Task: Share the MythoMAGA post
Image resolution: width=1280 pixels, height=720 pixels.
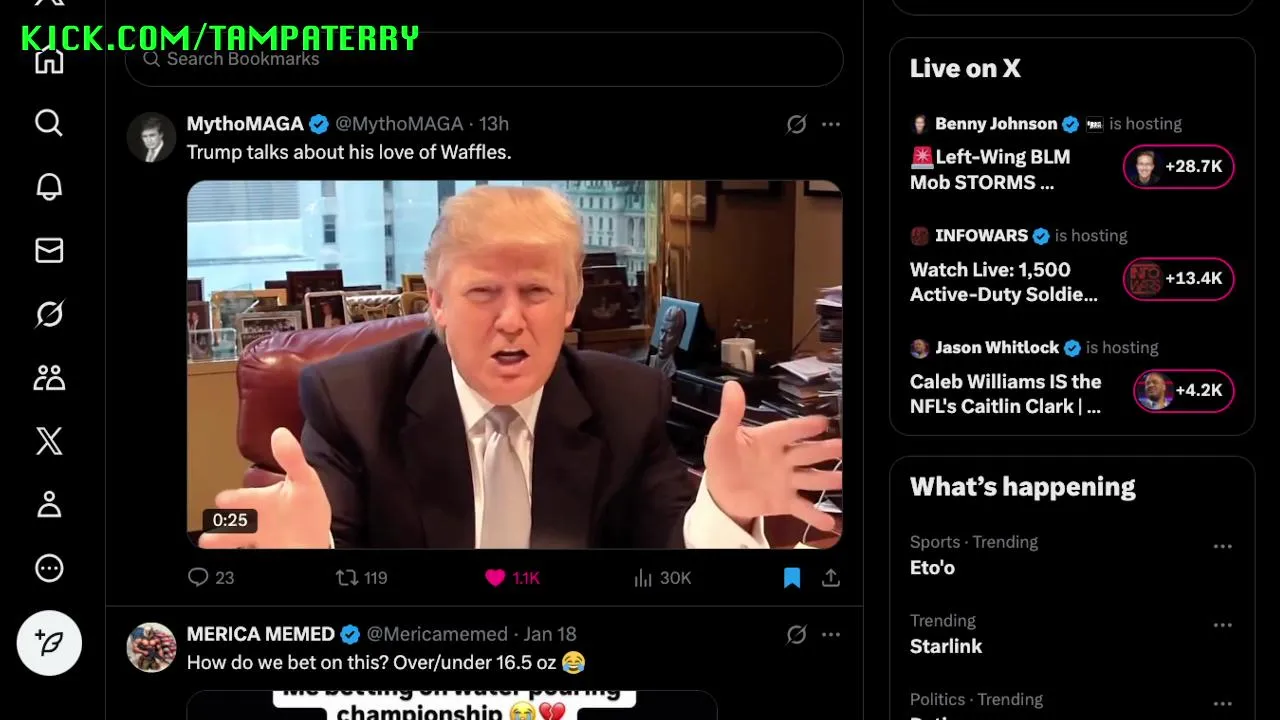Action: point(831,578)
